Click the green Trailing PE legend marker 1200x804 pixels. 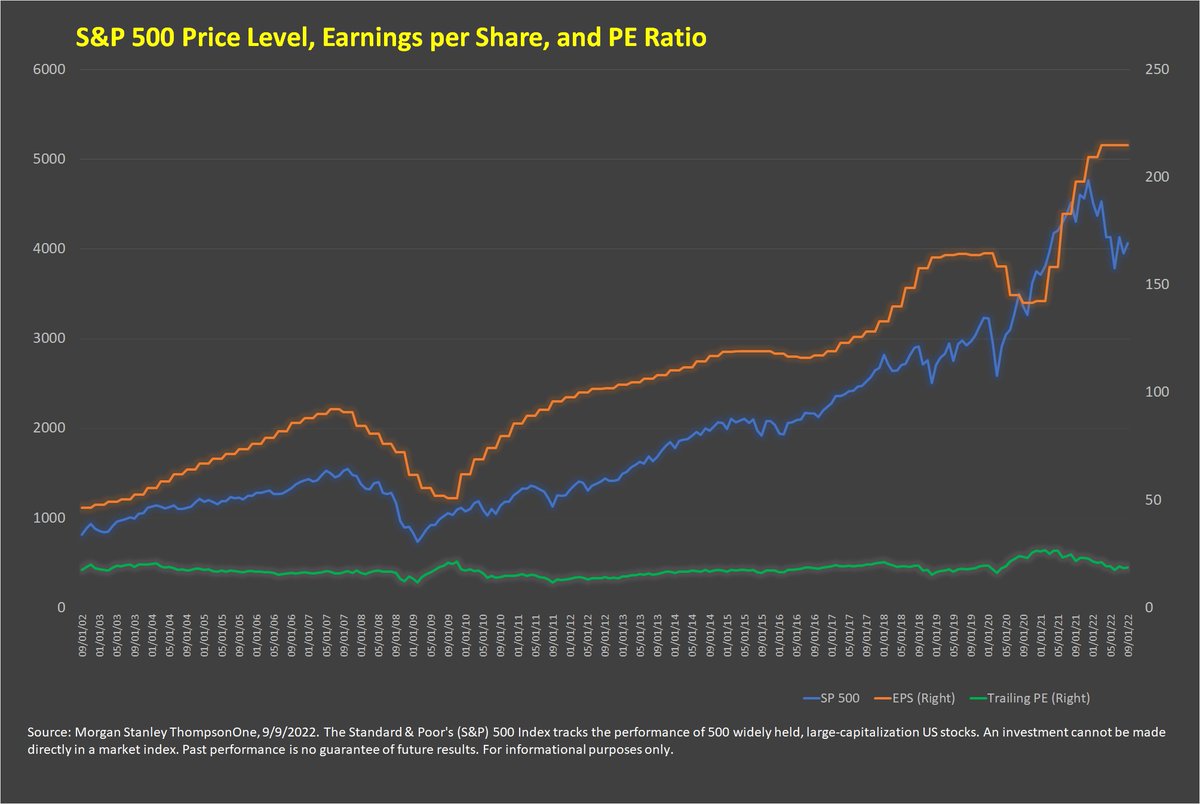point(978,696)
